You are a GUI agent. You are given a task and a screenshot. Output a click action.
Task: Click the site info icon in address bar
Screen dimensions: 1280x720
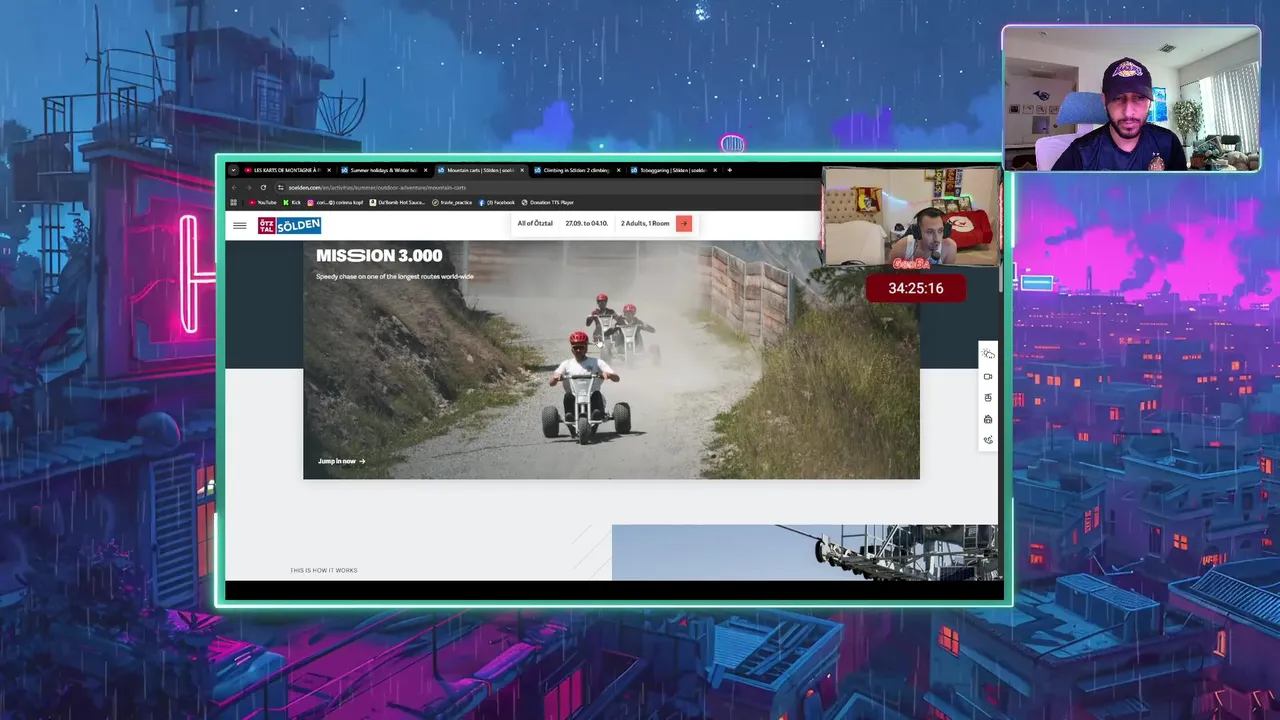(x=282, y=187)
